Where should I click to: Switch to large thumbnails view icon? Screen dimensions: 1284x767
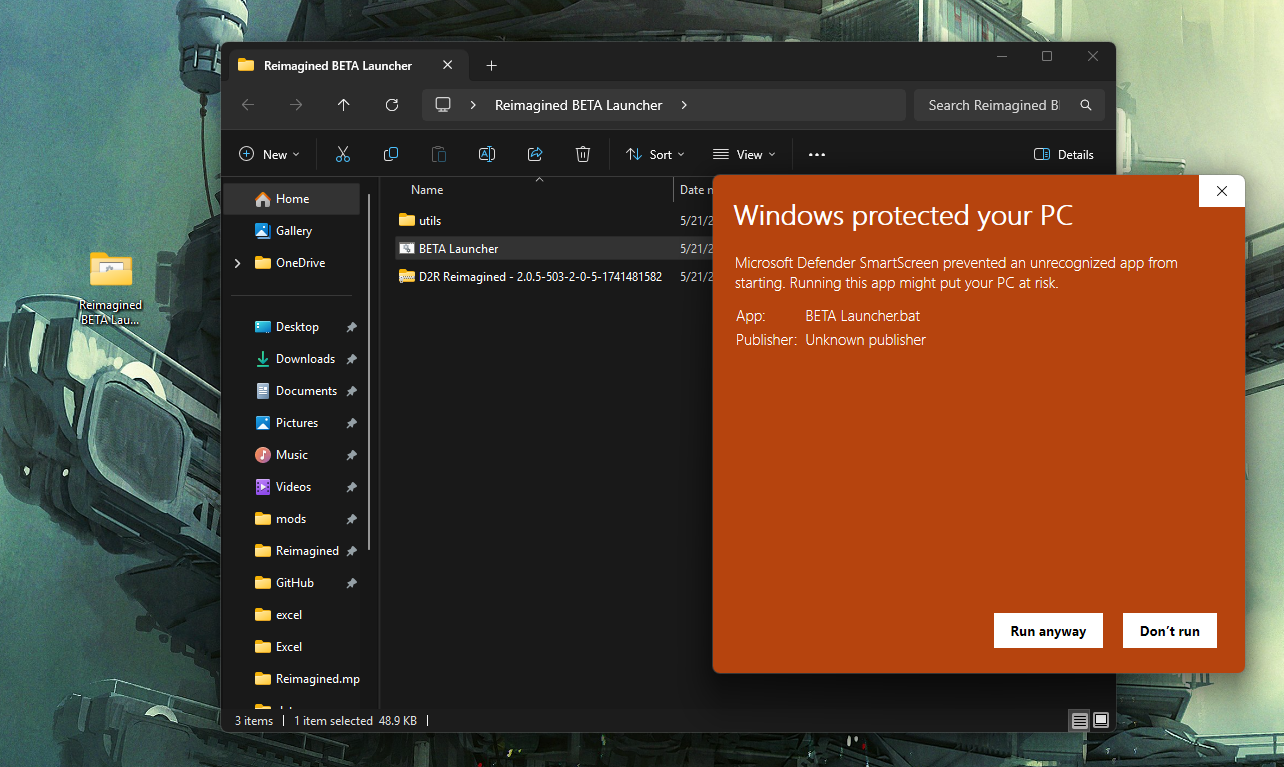pos(1101,720)
